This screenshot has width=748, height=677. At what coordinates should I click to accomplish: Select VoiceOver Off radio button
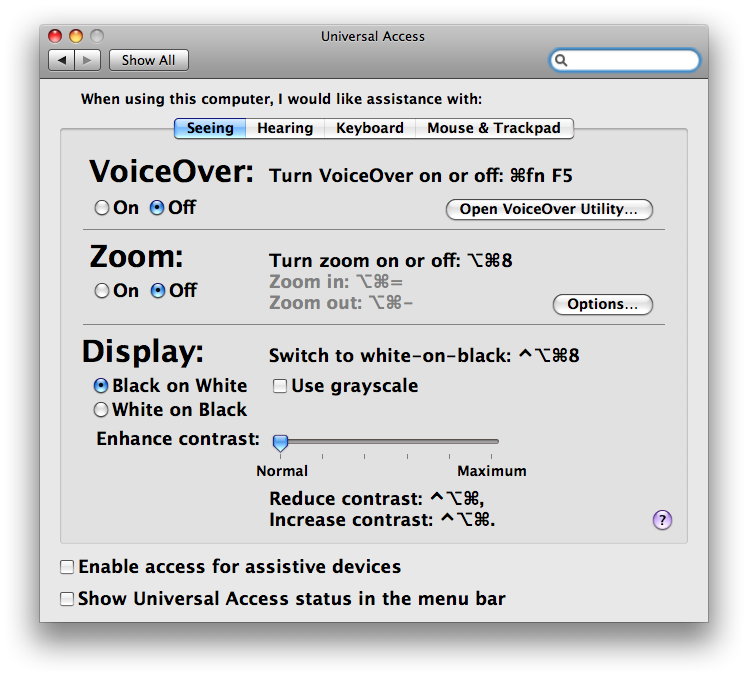pos(157,208)
